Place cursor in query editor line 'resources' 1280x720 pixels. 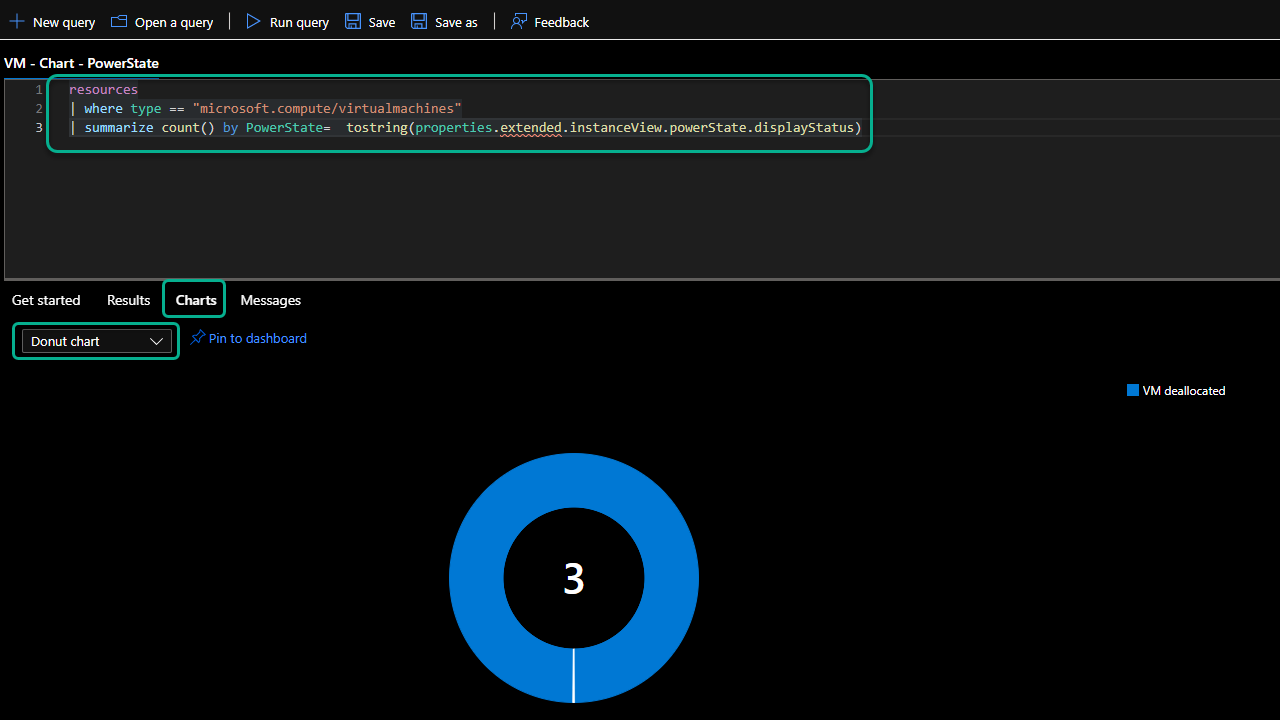[x=103, y=89]
